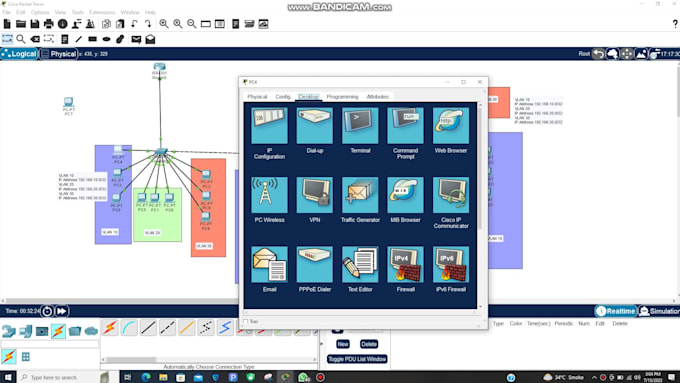Open the Programming tab
The image size is (680, 383).
pyautogui.click(x=342, y=96)
